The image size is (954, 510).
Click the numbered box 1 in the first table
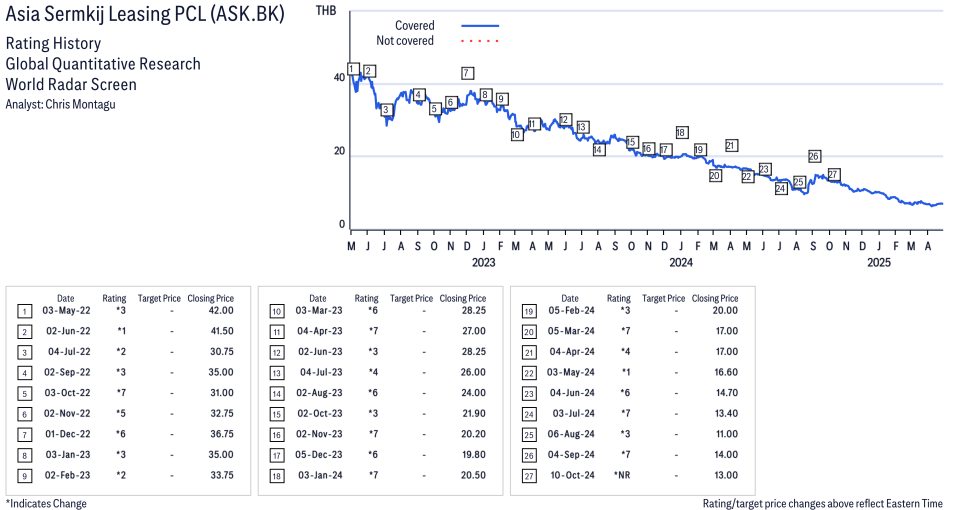point(24,312)
